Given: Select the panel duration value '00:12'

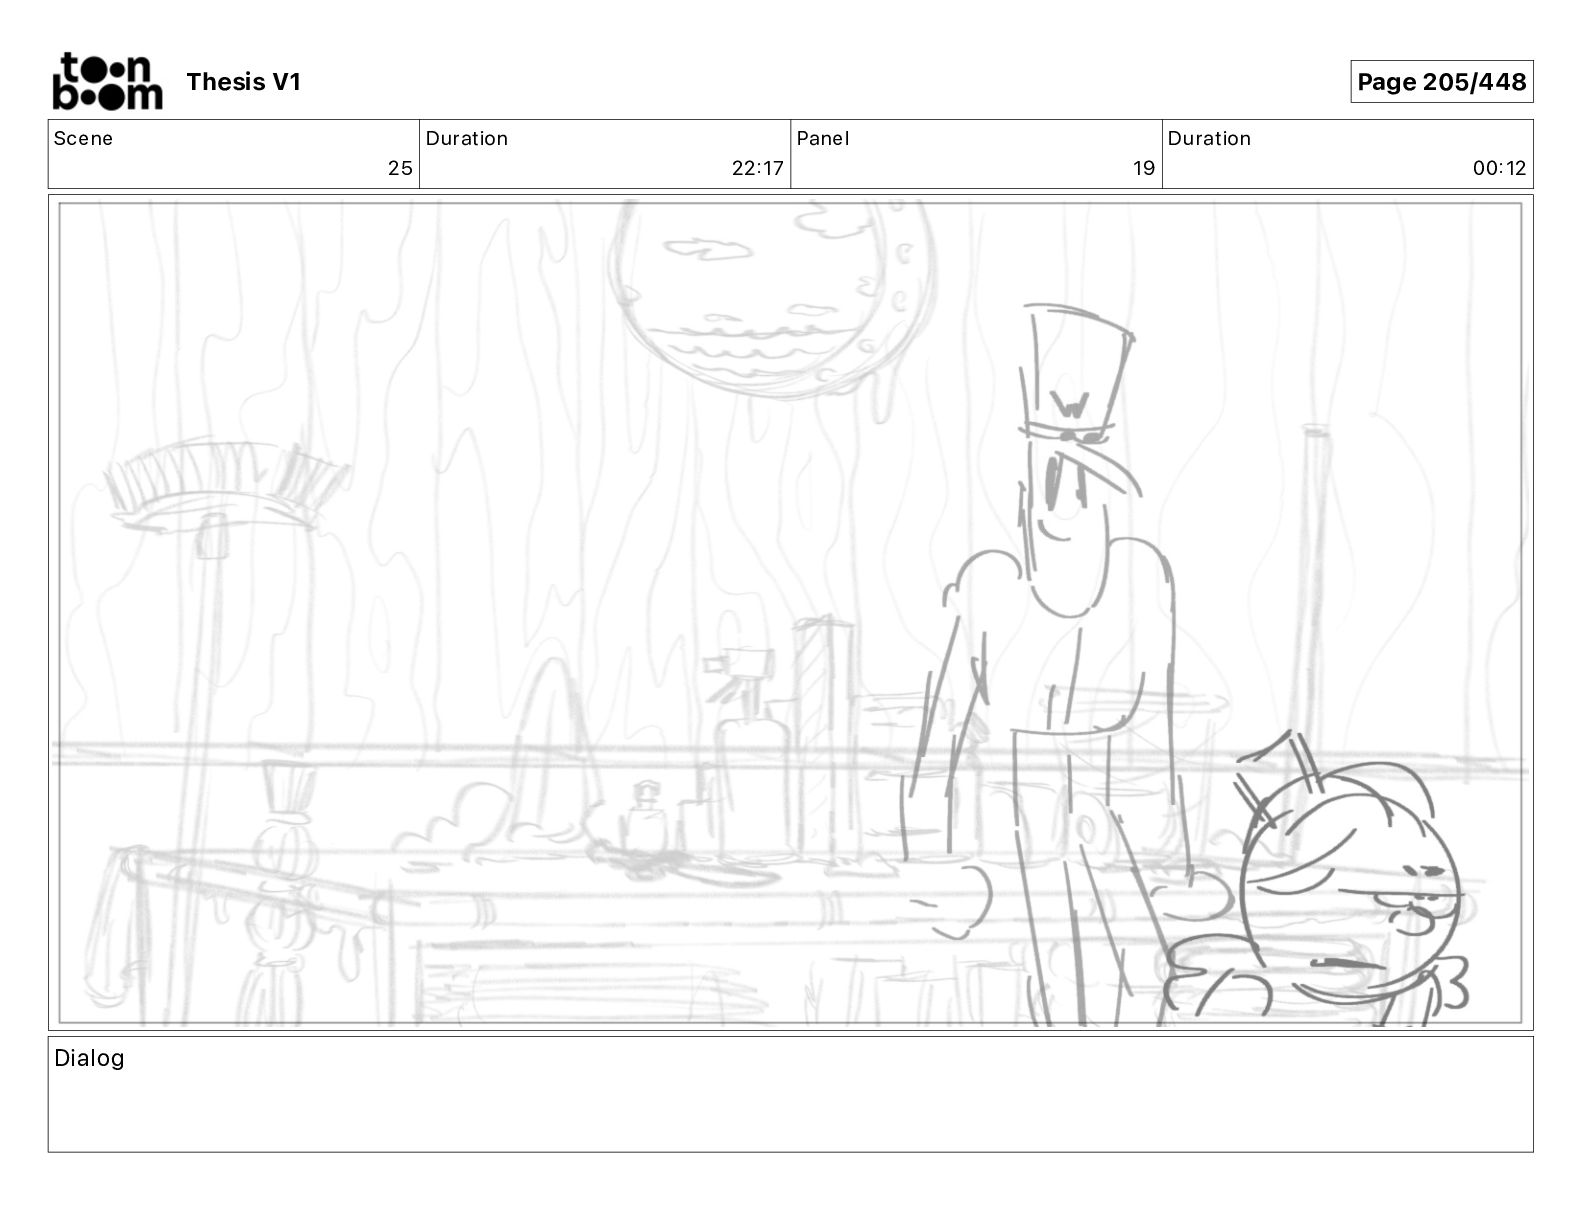Looking at the screenshot, I should 1499,168.
